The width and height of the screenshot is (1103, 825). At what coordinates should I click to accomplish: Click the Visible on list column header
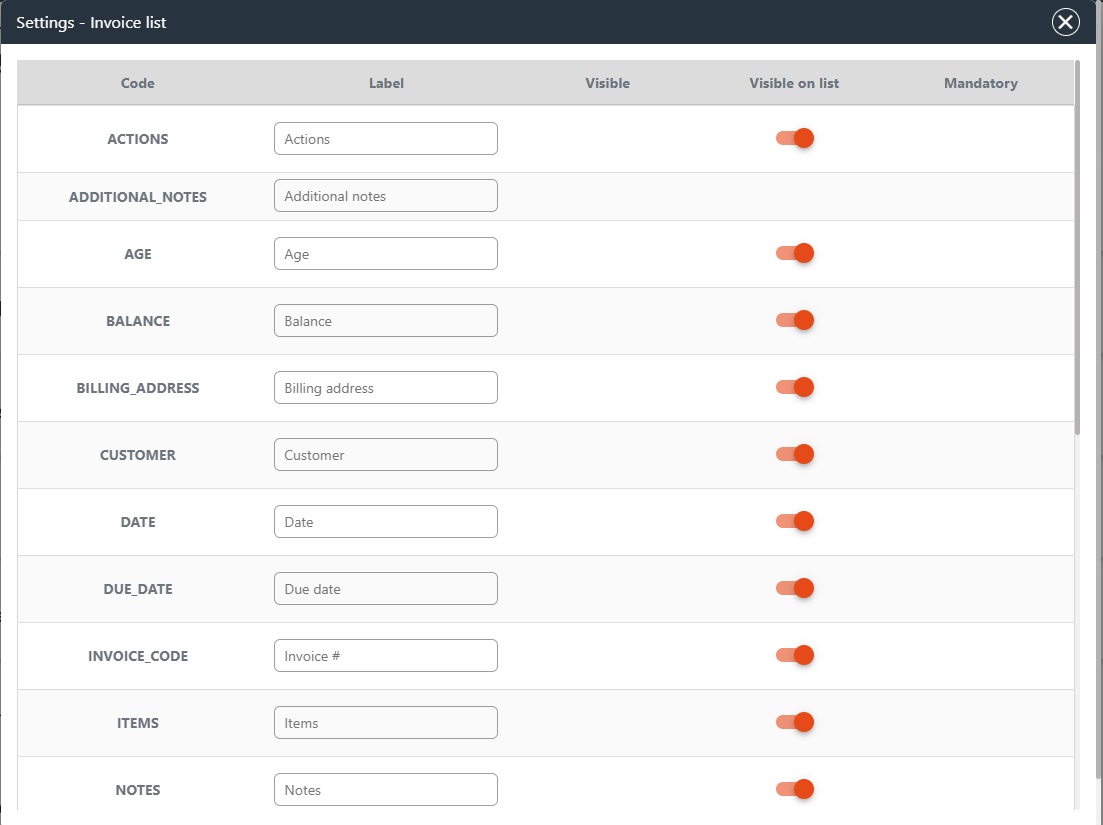click(x=794, y=83)
